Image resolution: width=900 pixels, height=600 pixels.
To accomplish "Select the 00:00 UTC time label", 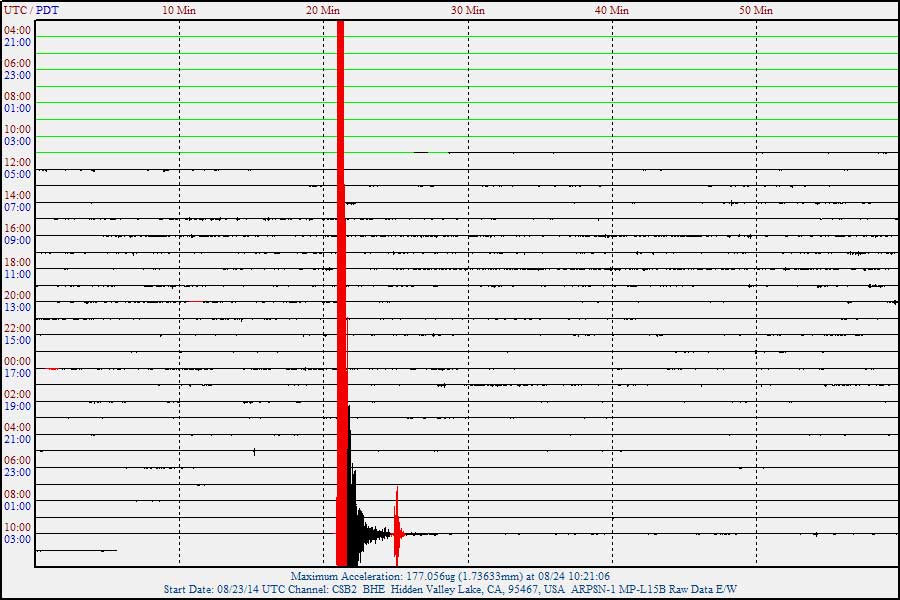I will (17, 361).
